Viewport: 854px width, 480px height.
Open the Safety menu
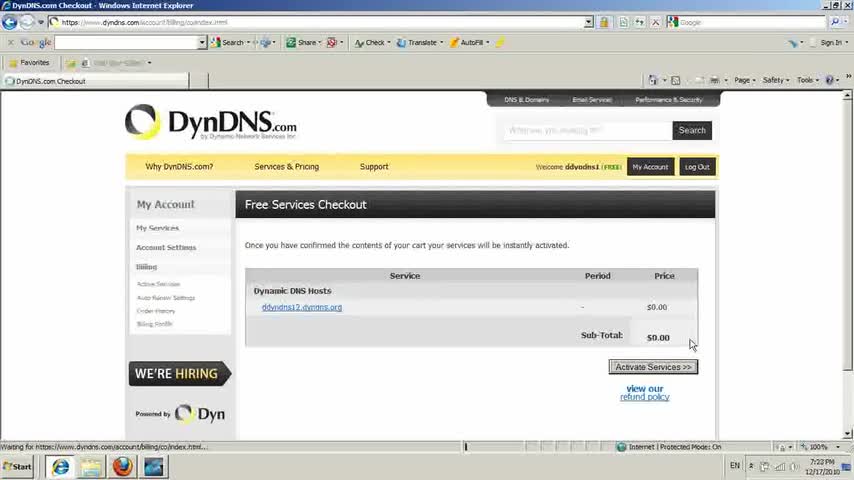776,80
